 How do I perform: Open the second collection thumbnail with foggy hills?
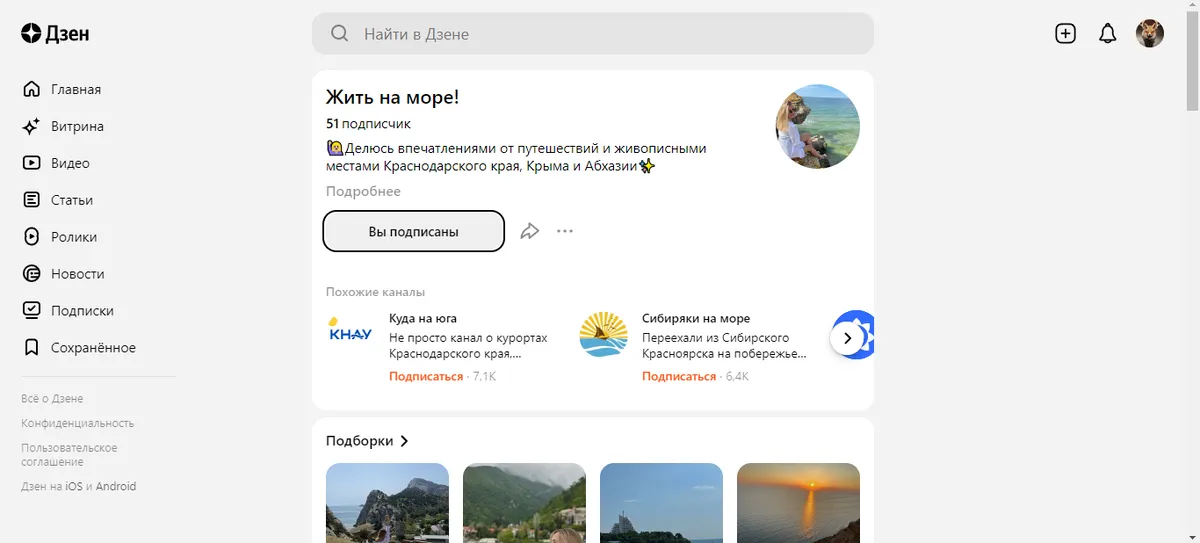click(524, 503)
